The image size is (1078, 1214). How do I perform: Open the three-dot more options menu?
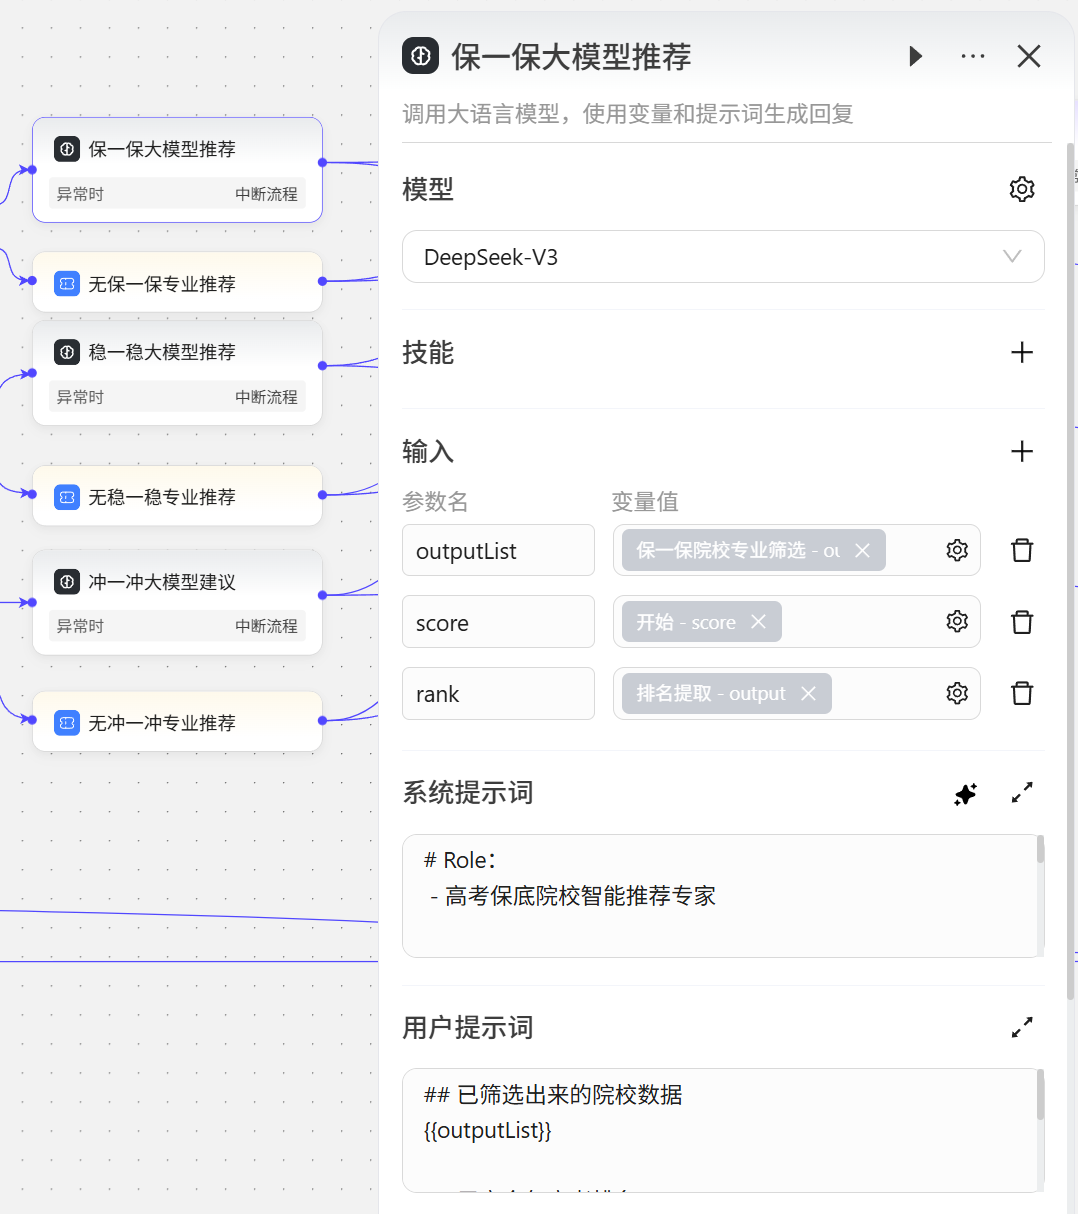(972, 56)
